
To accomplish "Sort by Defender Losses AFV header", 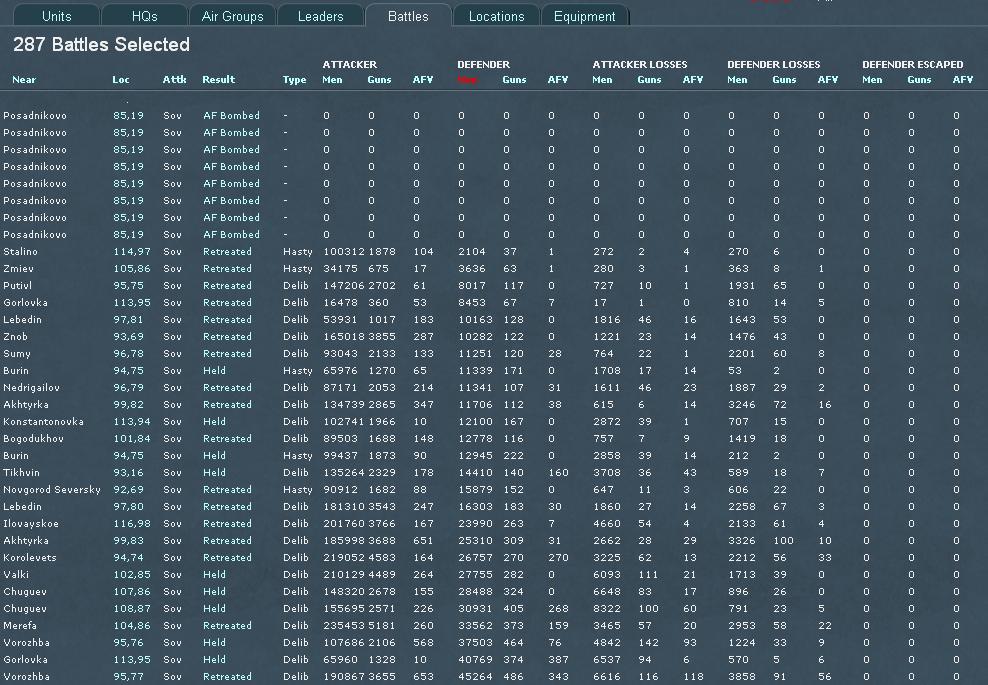I will point(828,79).
